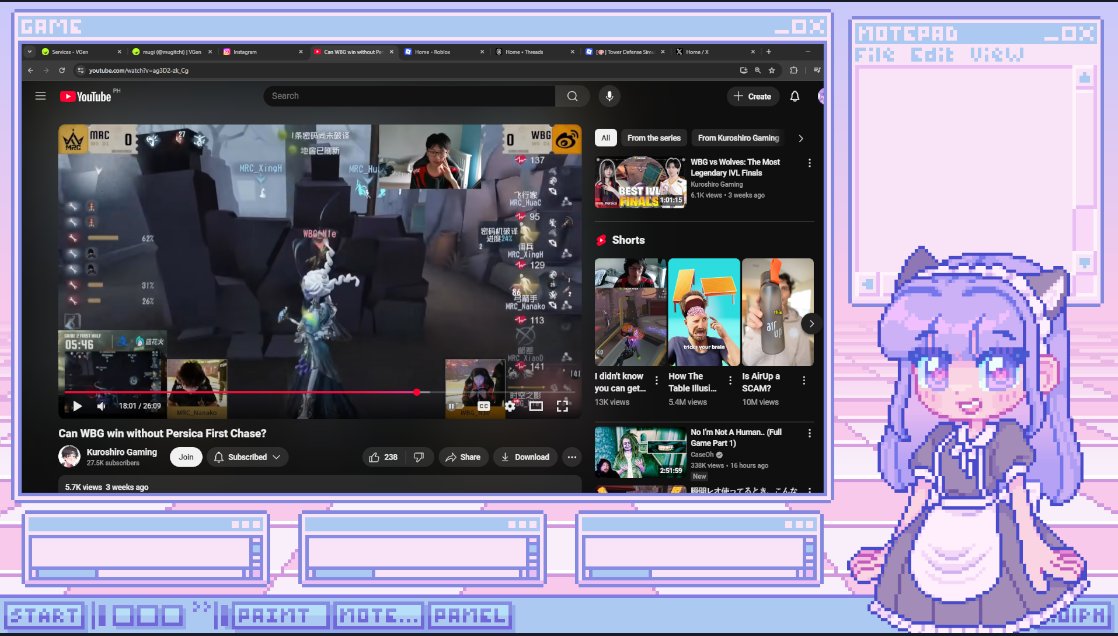The height and width of the screenshot is (636, 1118).
Task: Open the 'How The Table Illusi...' short
Action: pos(704,312)
